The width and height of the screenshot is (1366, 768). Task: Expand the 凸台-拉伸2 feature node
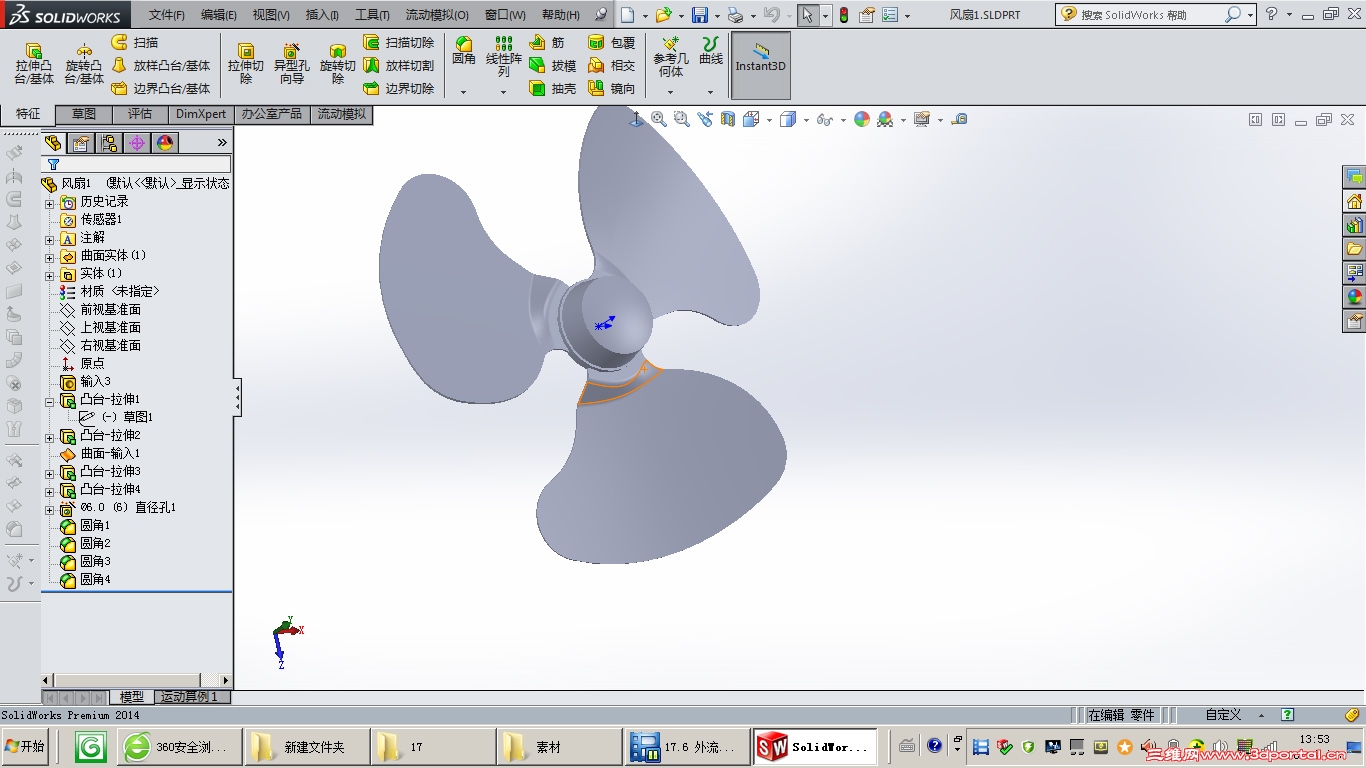pos(49,437)
